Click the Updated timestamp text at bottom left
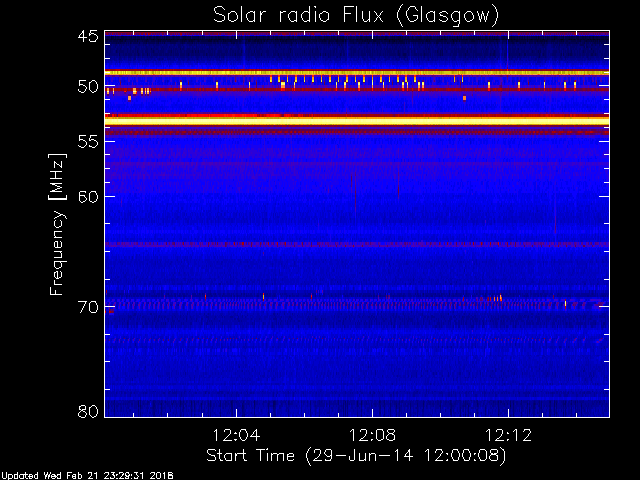 [87, 476]
